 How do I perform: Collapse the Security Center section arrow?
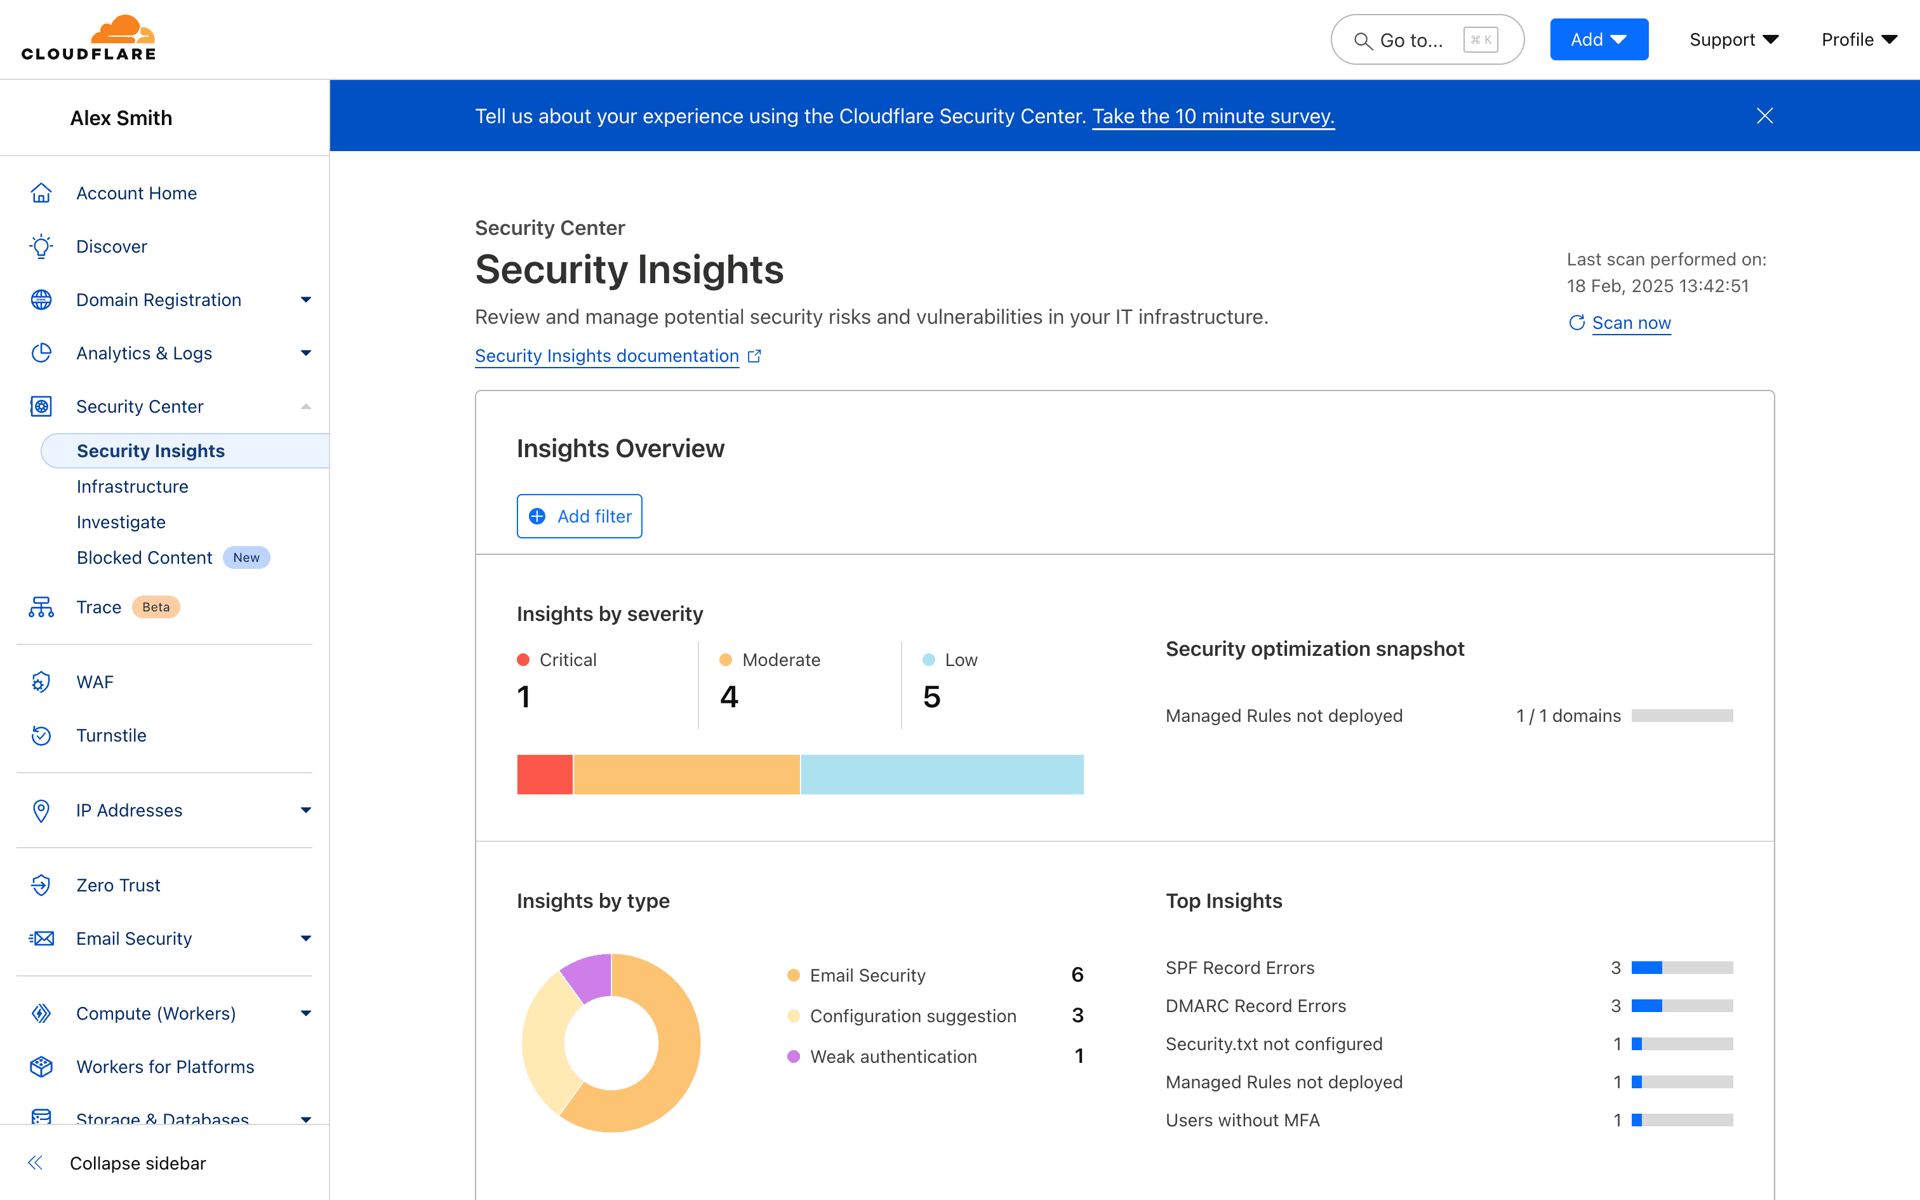(306, 406)
